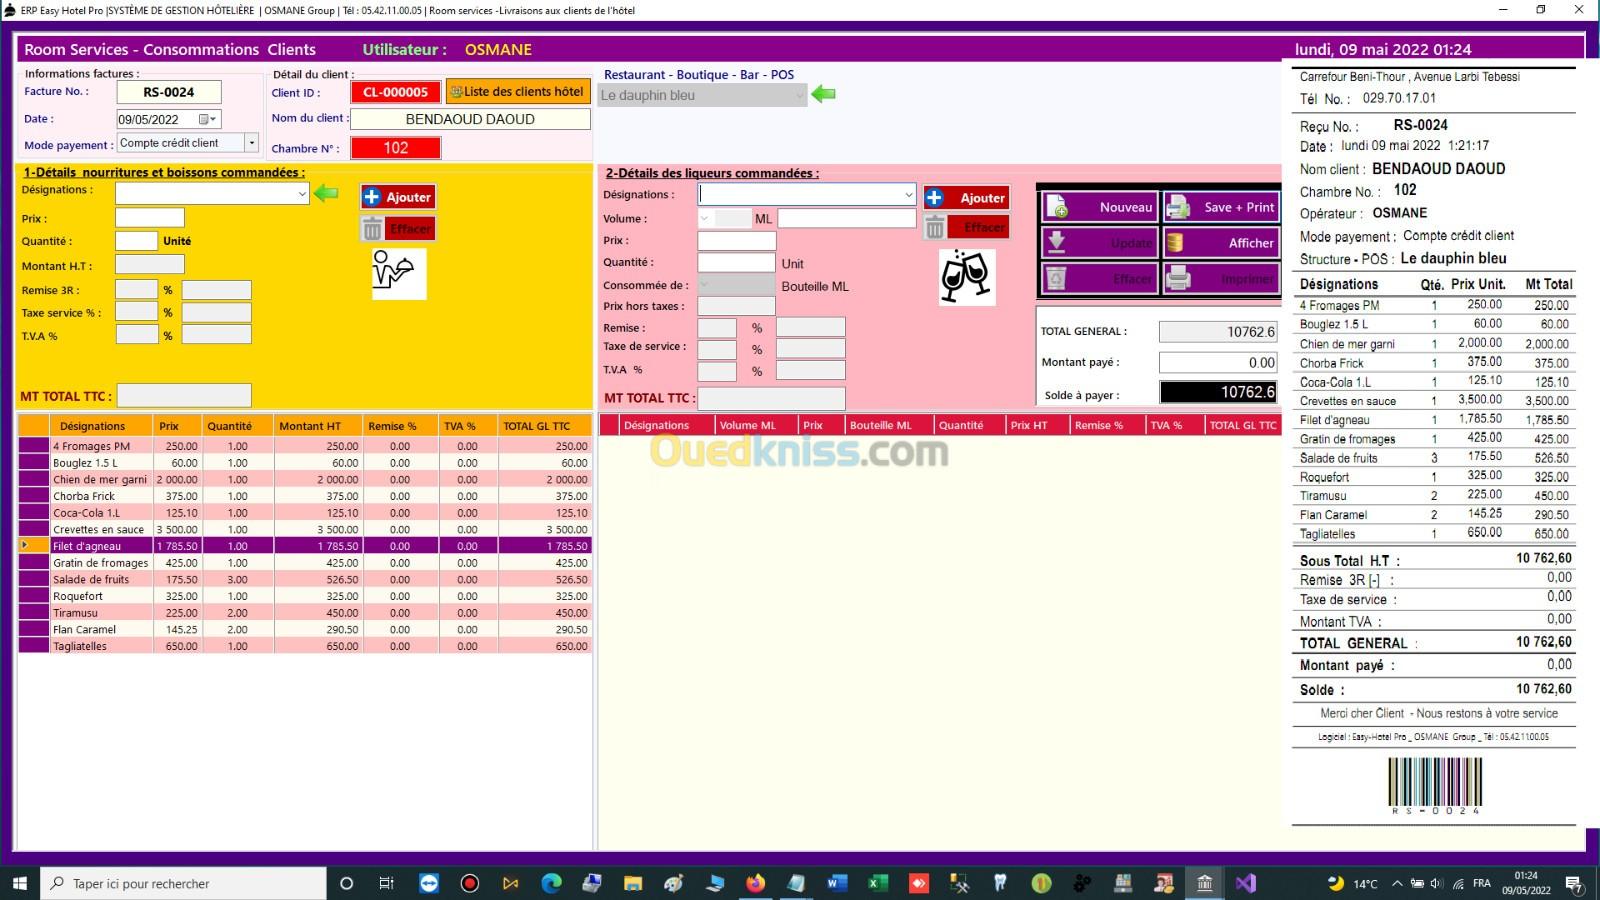Open the Le dauphin bleu POS dropdown
The image size is (1600, 900).
click(x=799, y=95)
